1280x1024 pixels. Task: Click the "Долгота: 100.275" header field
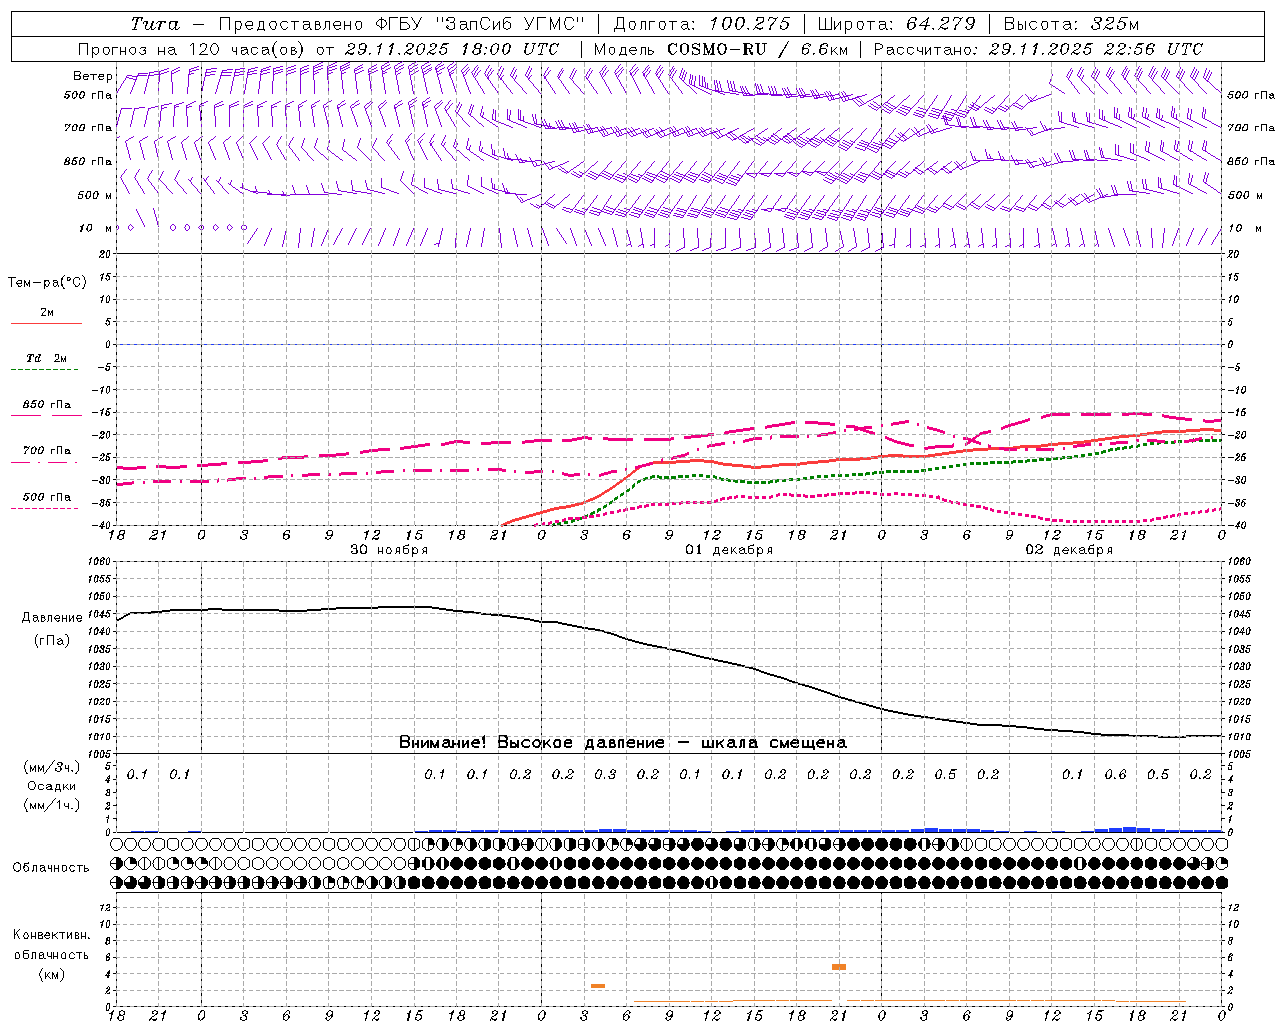(x=702, y=24)
